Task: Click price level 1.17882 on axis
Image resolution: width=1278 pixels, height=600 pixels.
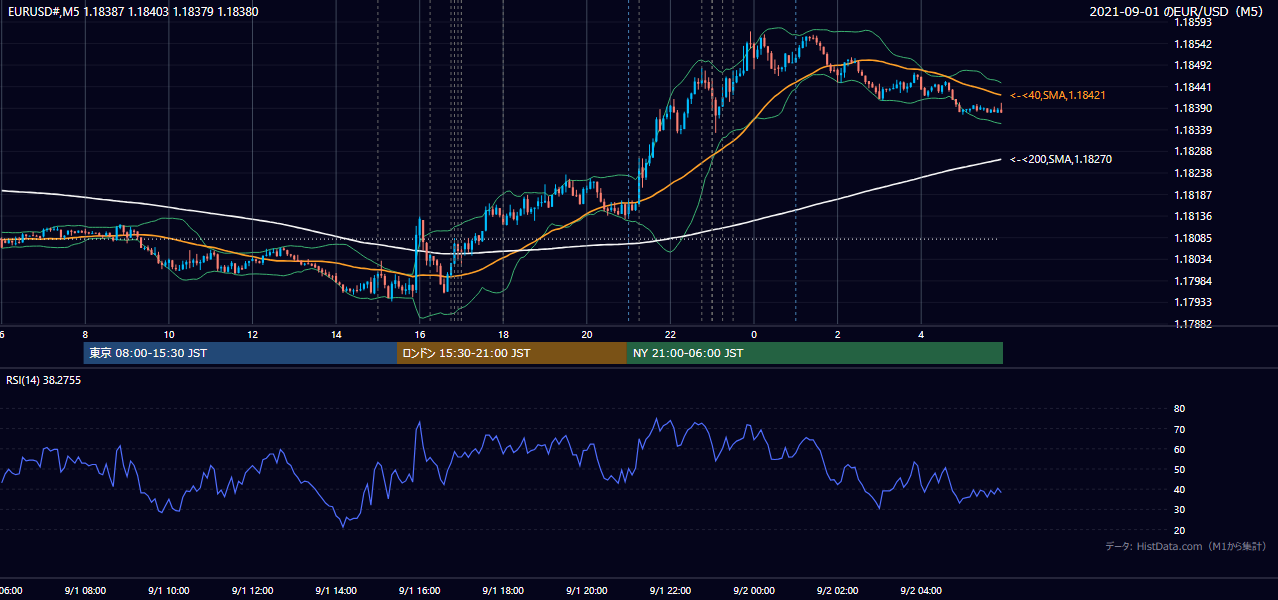Action: coord(1193,324)
